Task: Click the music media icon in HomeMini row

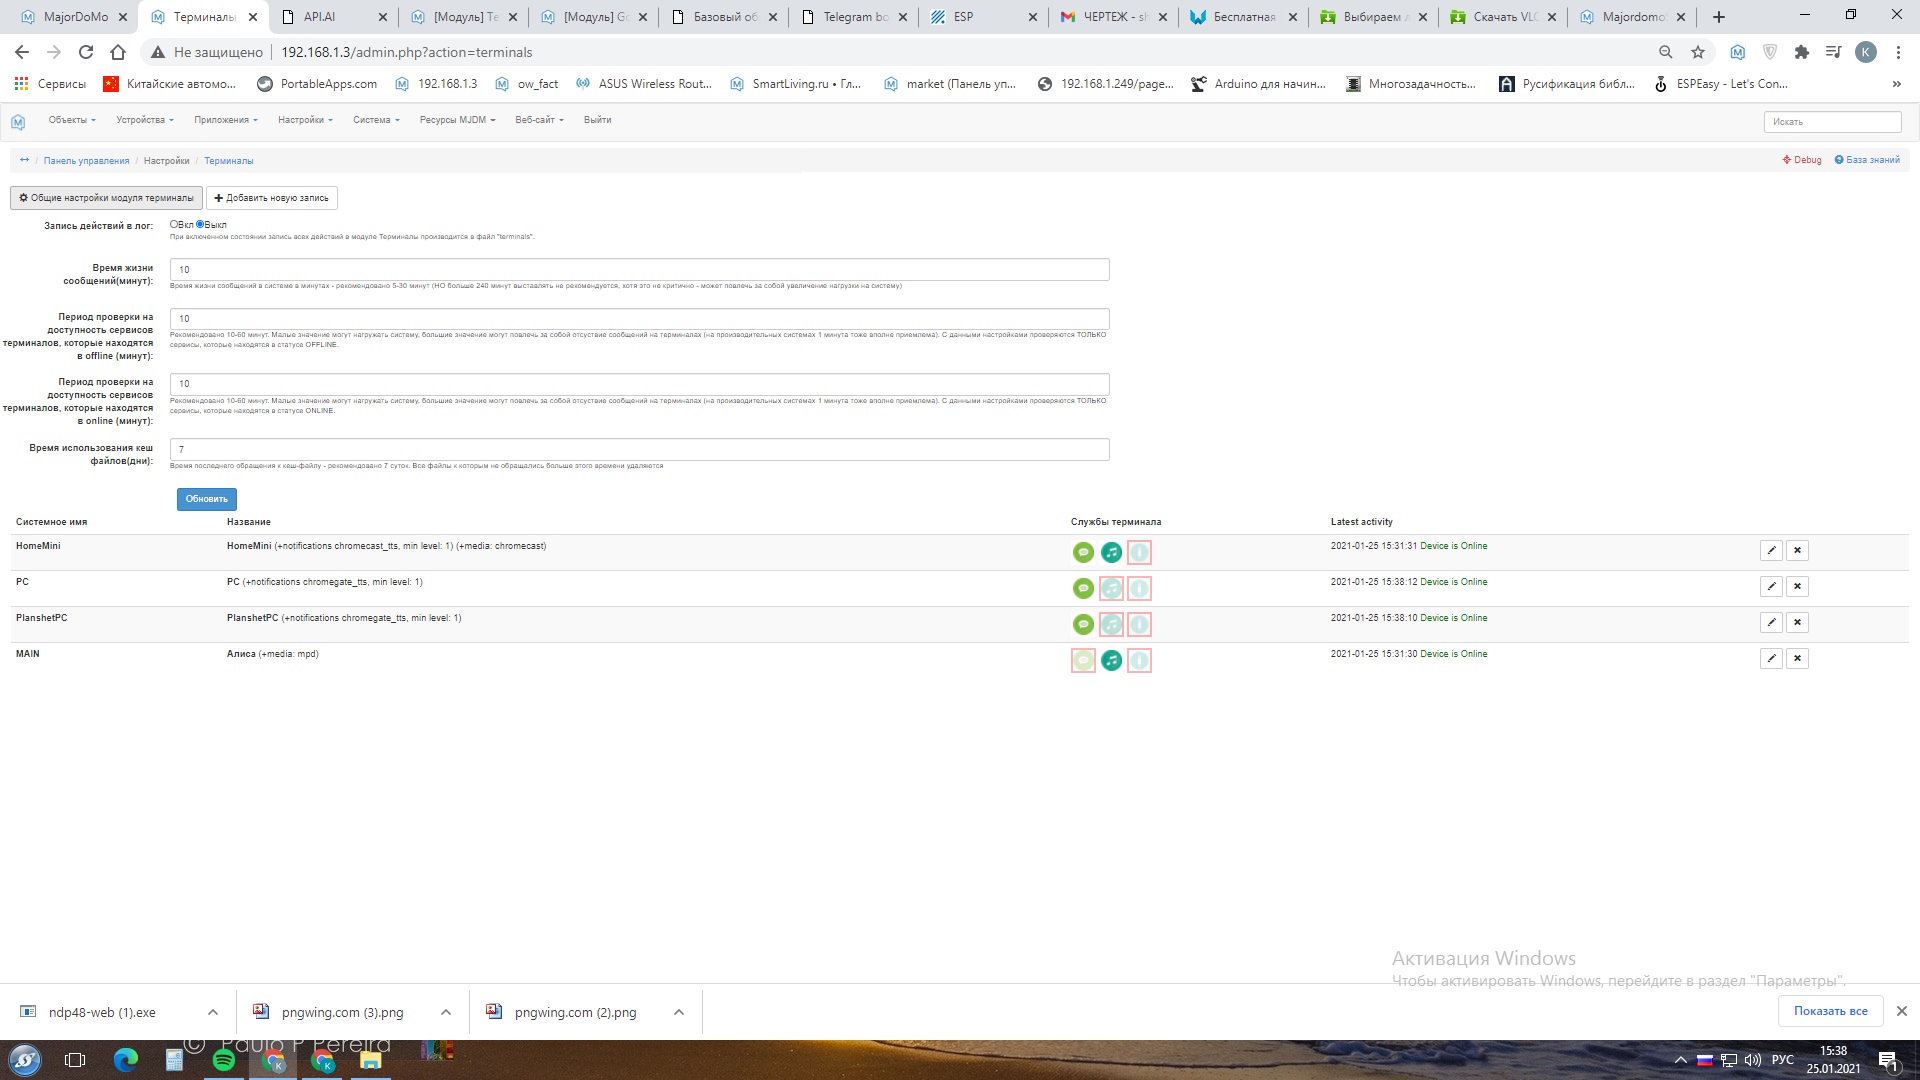Action: tap(1111, 552)
